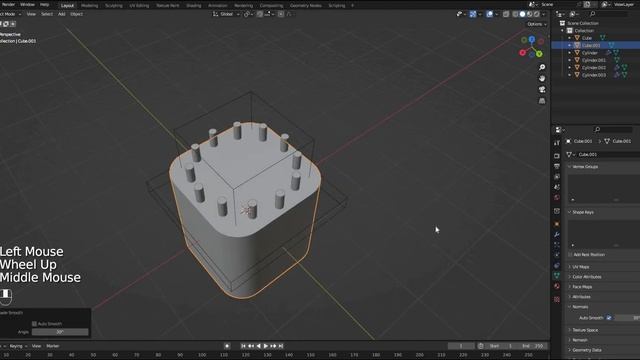Toggle X-ray mode in viewport header
This screenshot has width=640, height=360.
506,14
